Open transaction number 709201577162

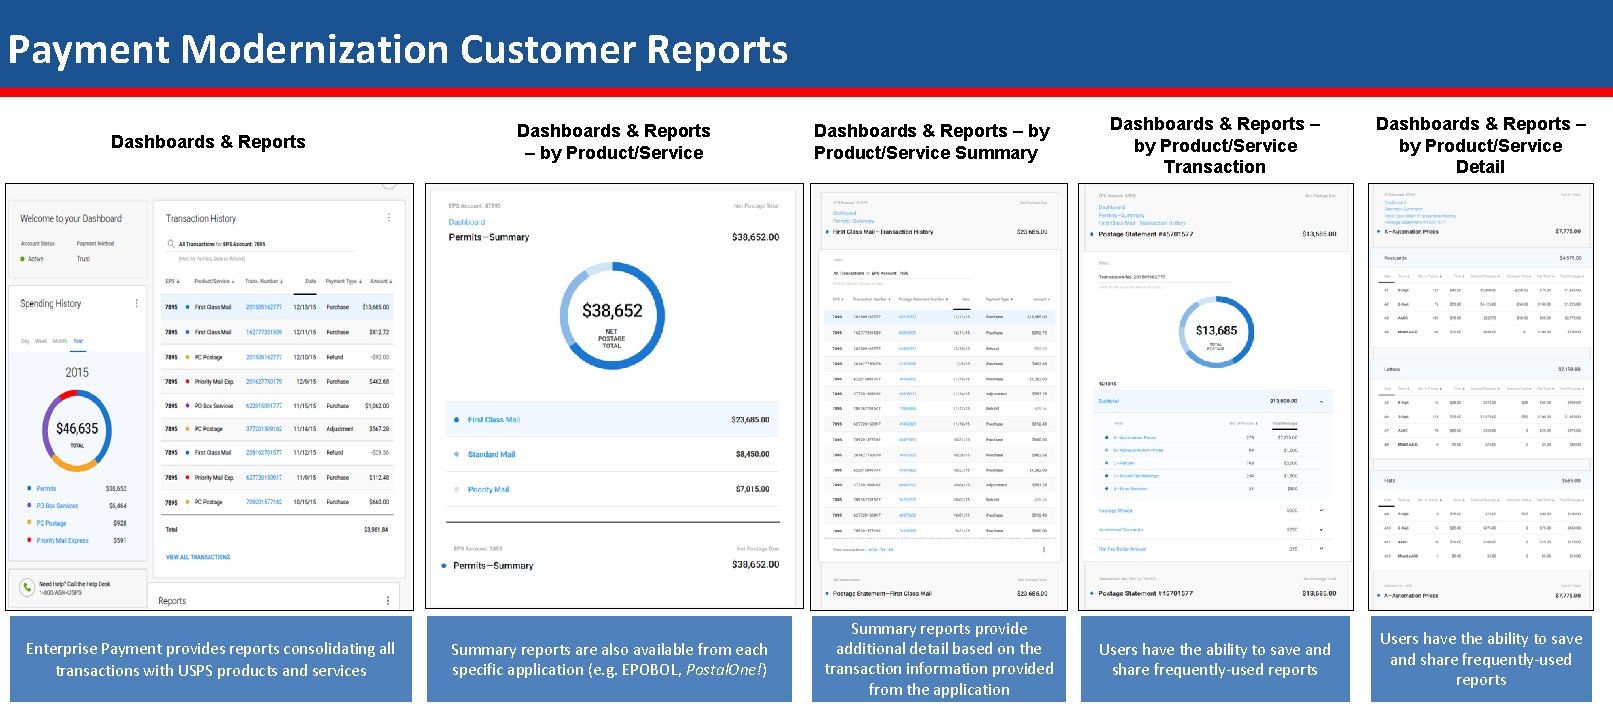(264, 502)
